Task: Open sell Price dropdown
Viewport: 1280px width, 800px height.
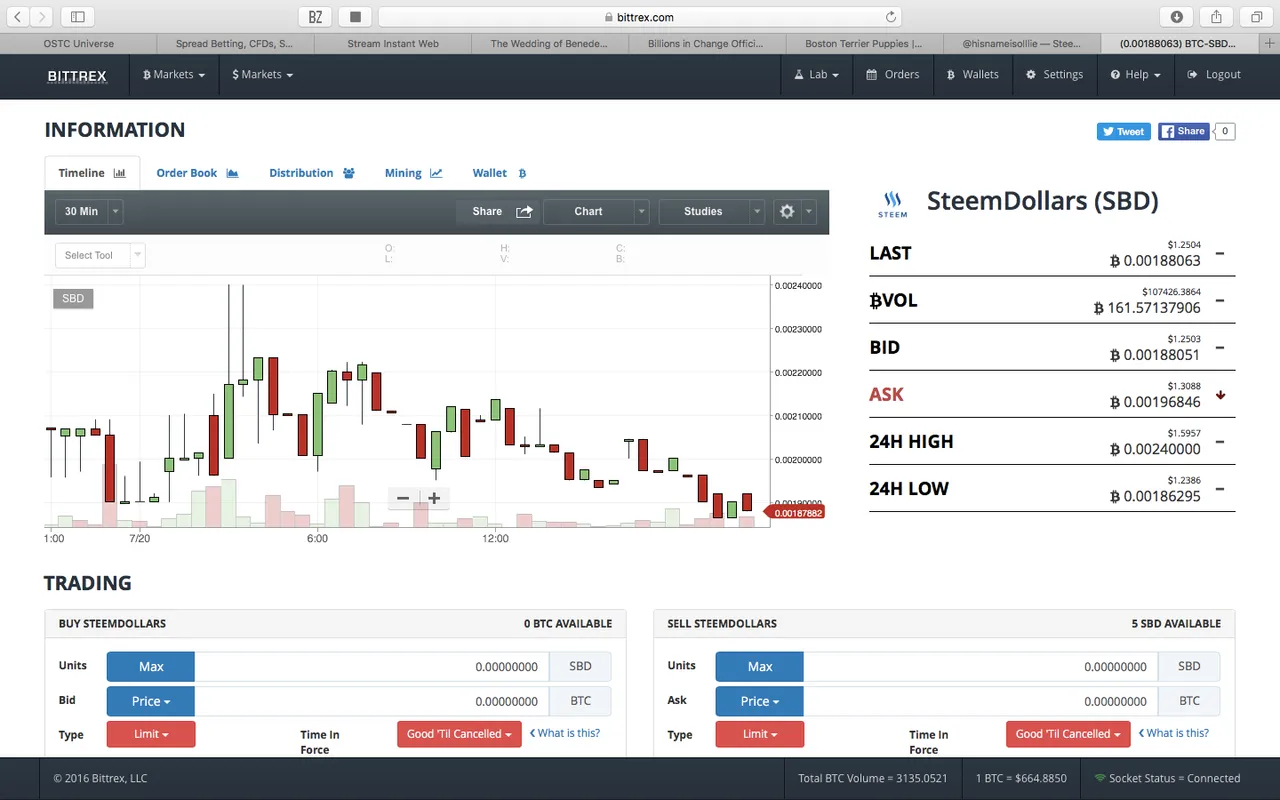Action: click(x=760, y=701)
